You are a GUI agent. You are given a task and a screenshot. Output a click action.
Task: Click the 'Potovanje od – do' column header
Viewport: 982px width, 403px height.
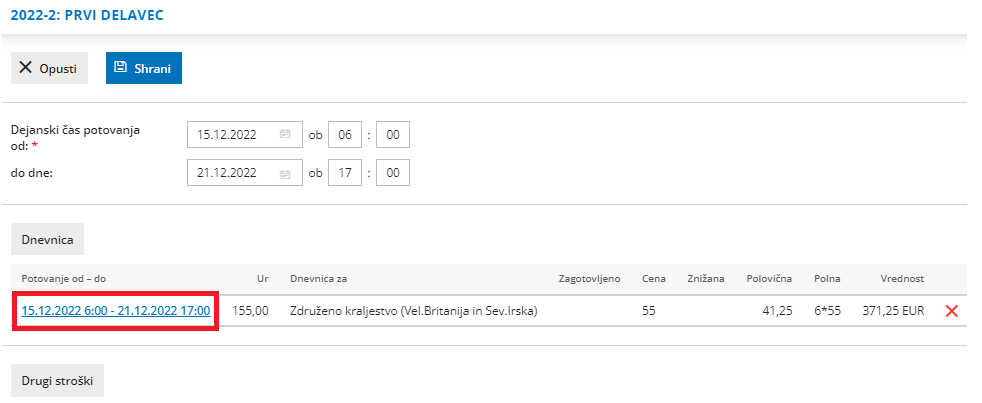tap(65, 277)
